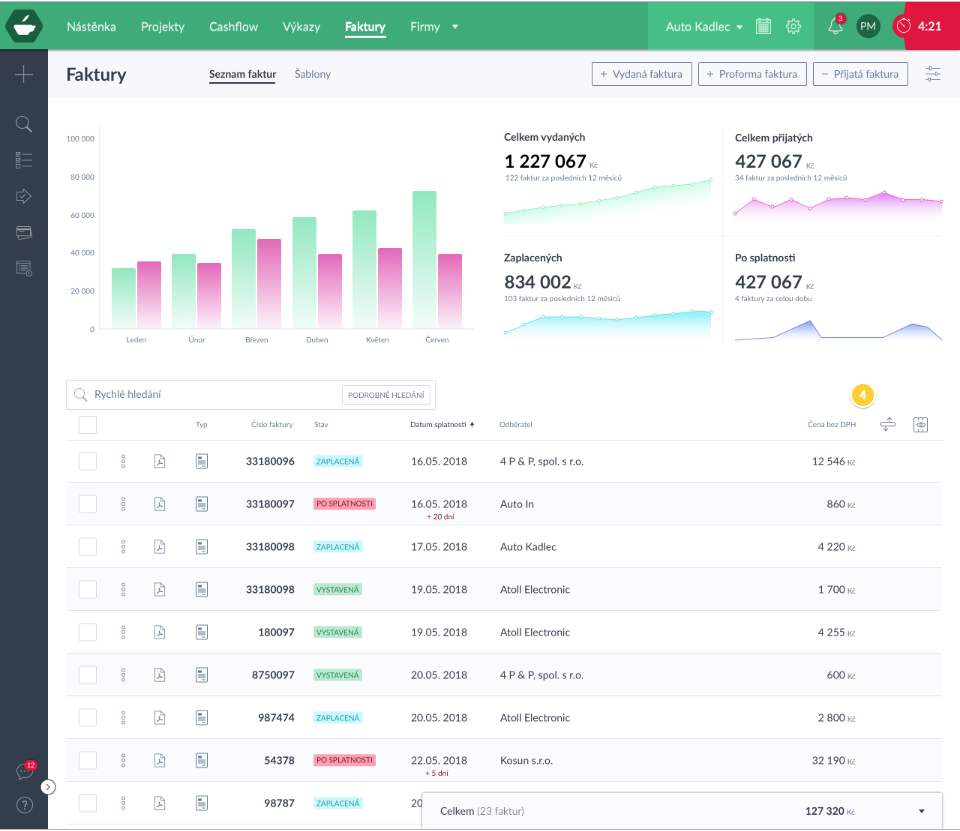Click the Vydaná faktura button
Image resolution: width=960 pixels, height=831 pixels.
coord(642,74)
